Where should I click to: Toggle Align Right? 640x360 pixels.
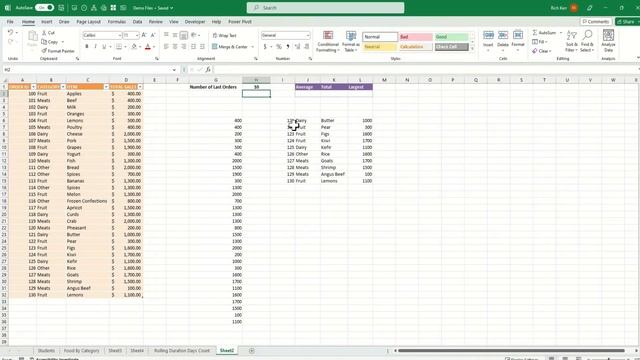(184, 47)
